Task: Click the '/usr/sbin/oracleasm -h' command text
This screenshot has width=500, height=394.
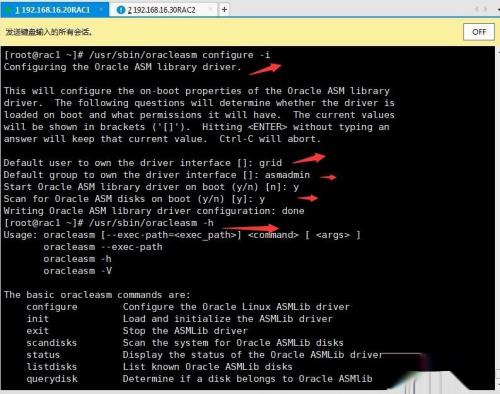Action: 151,223
